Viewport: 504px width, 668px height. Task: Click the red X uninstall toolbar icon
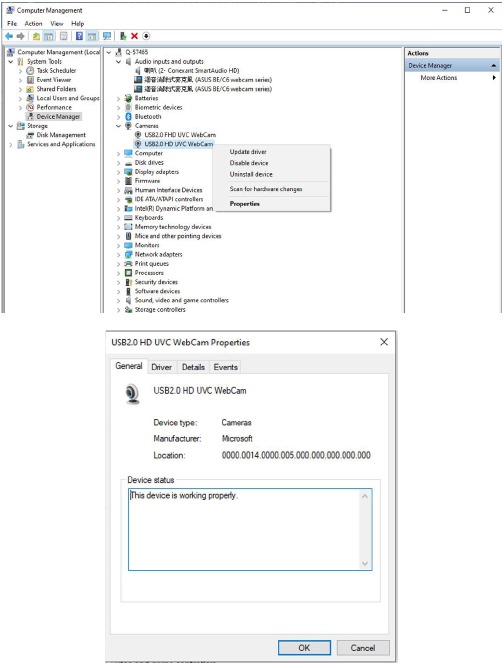point(134,36)
